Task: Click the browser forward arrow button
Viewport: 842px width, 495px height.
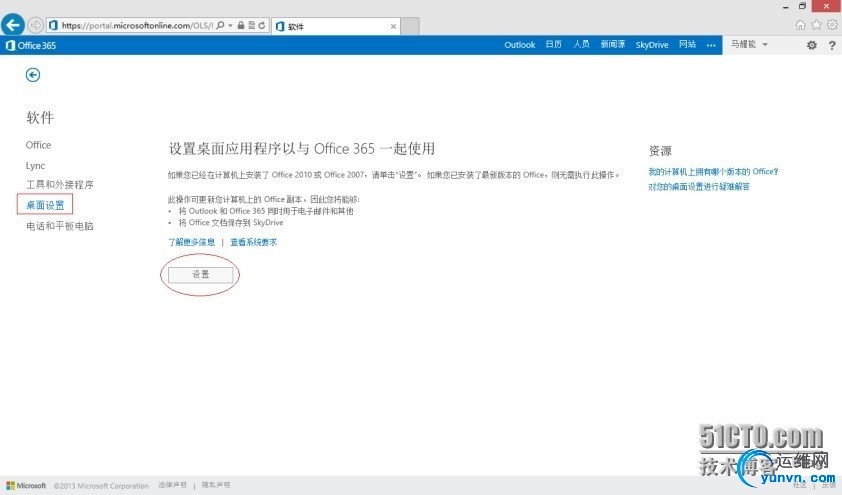Action: click(x=35, y=25)
